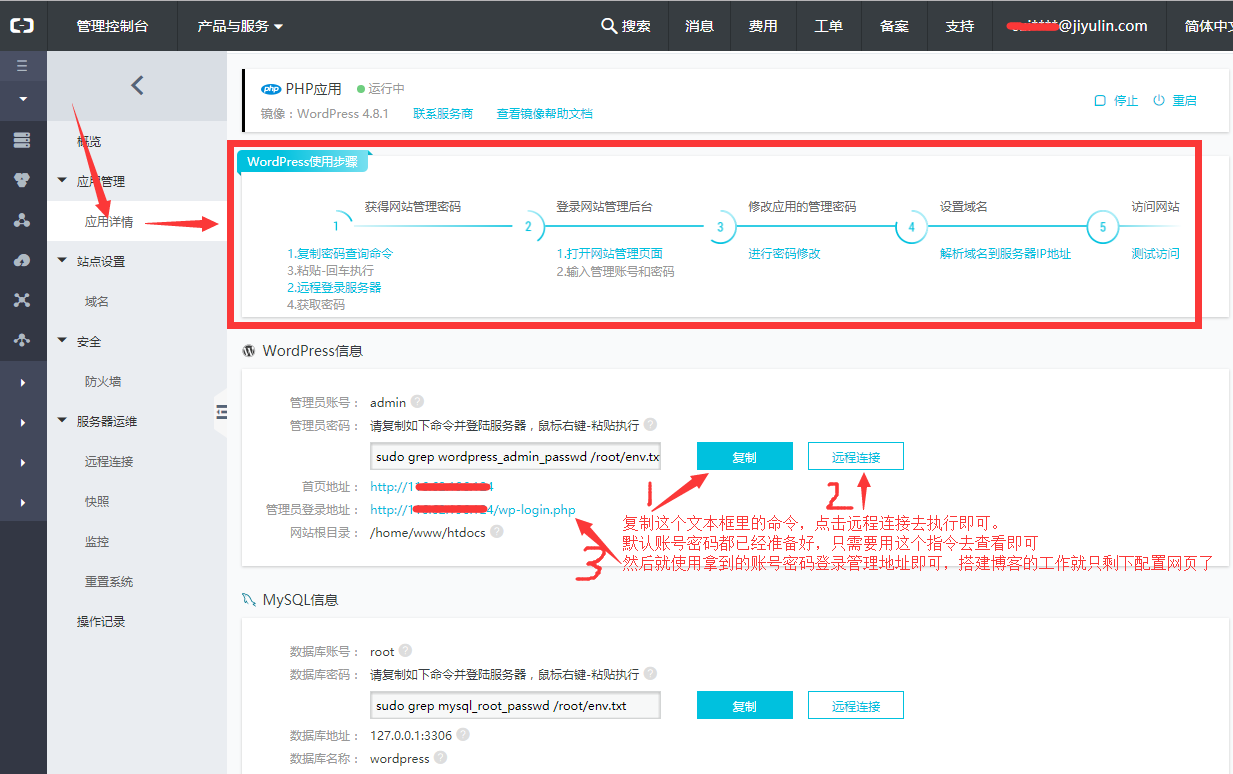This screenshot has height=774, width=1233.
Task: Collapse the 站点设置 section
Action: click(62, 261)
